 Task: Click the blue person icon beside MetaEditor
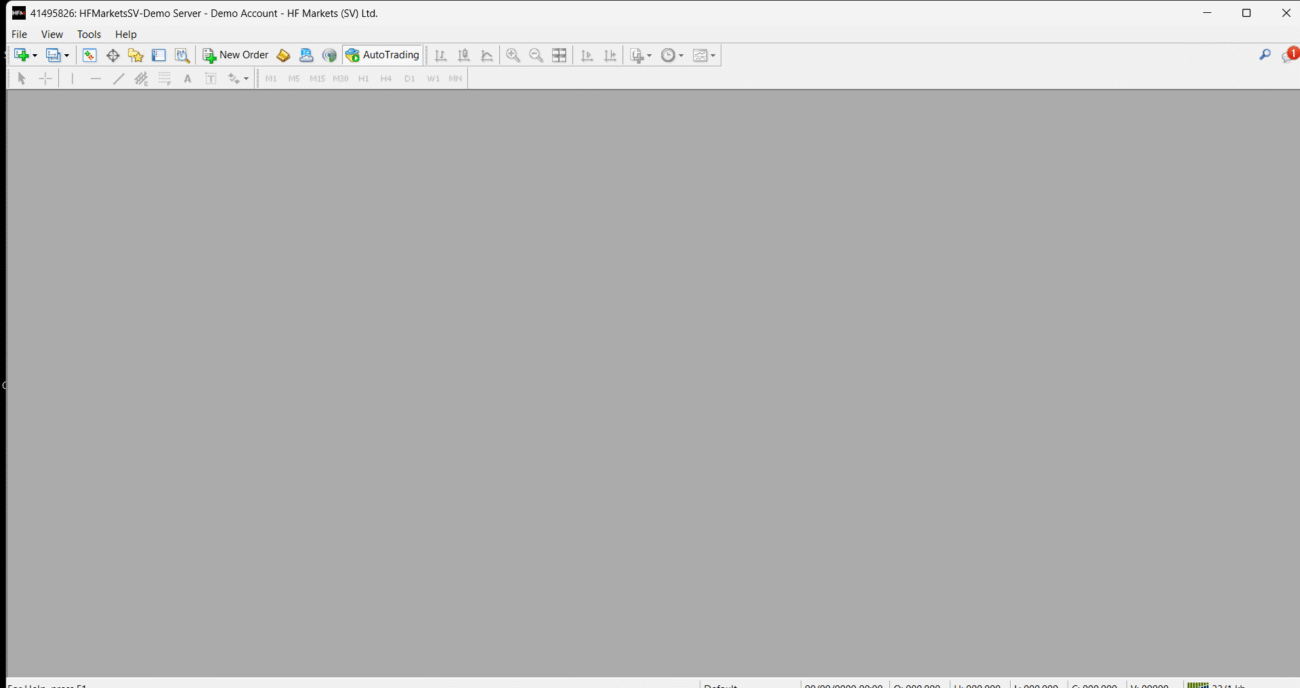click(x=307, y=56)
